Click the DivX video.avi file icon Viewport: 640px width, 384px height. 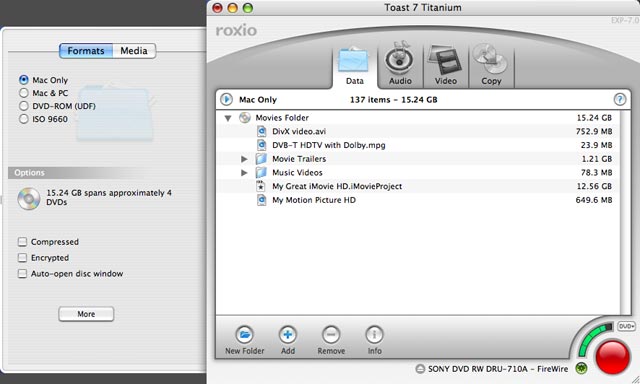pos(261,131)
